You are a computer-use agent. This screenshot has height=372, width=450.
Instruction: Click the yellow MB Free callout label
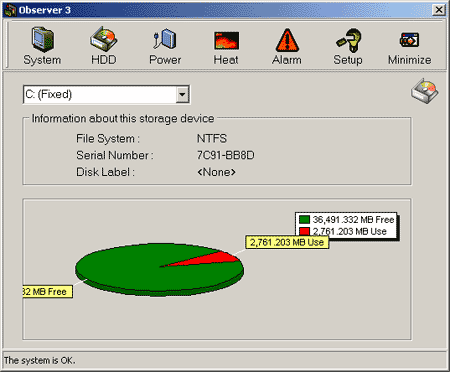tap(48, 292)
